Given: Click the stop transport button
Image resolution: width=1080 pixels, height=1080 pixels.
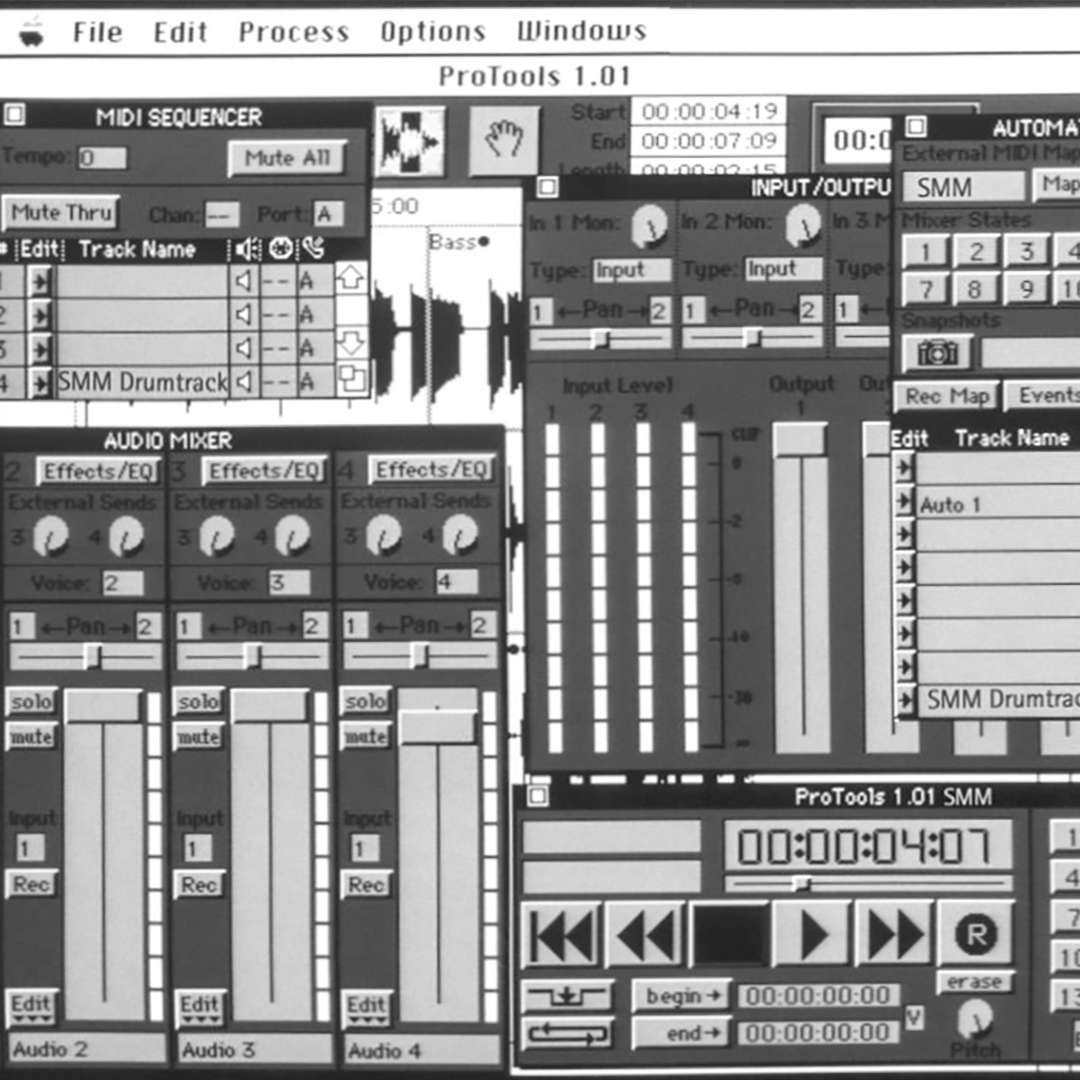Looking at the screenshot, I should click(x=729, y=935).
